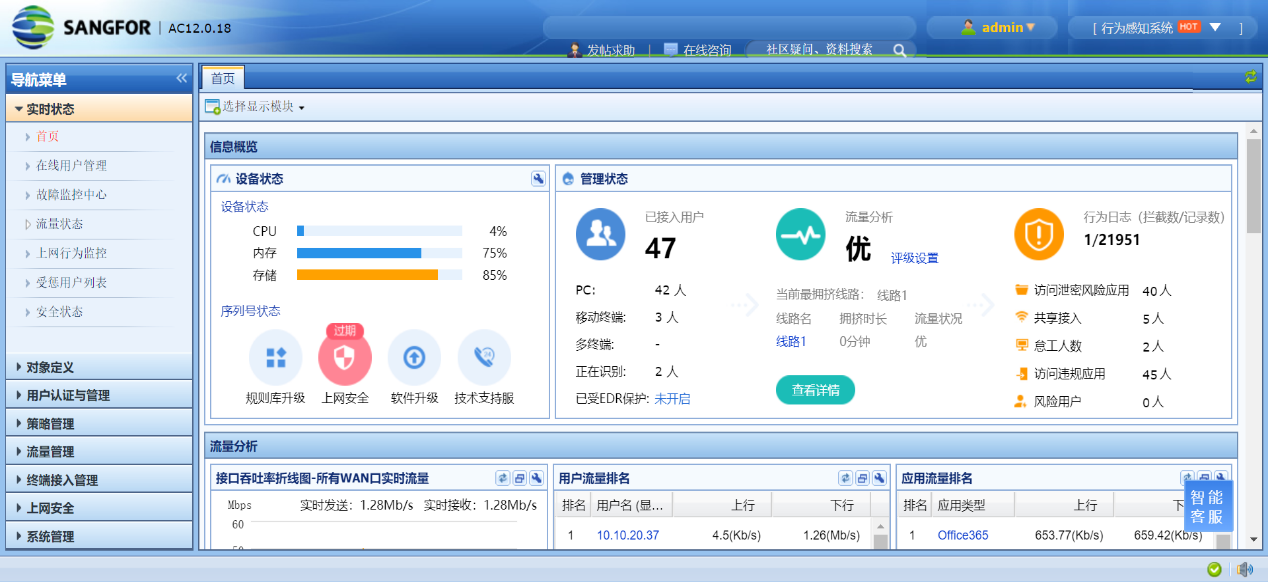Expand the 对象定义 menu section
Screen dimensions: 1268x582
[x=98, y=367]
